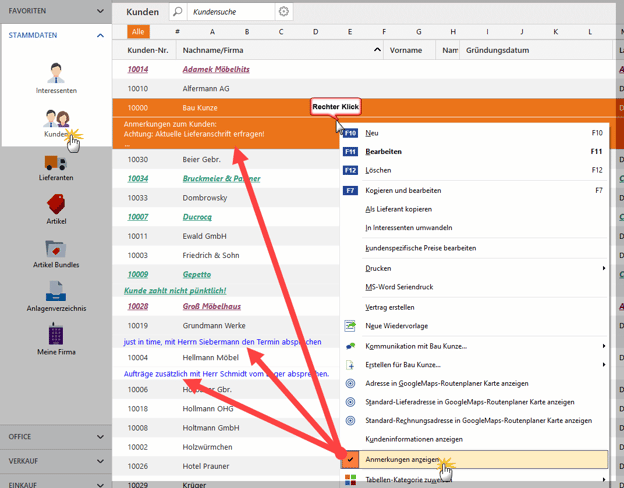
Task: Click the Kundensuche magnifier icon
Action: [177, 12]
